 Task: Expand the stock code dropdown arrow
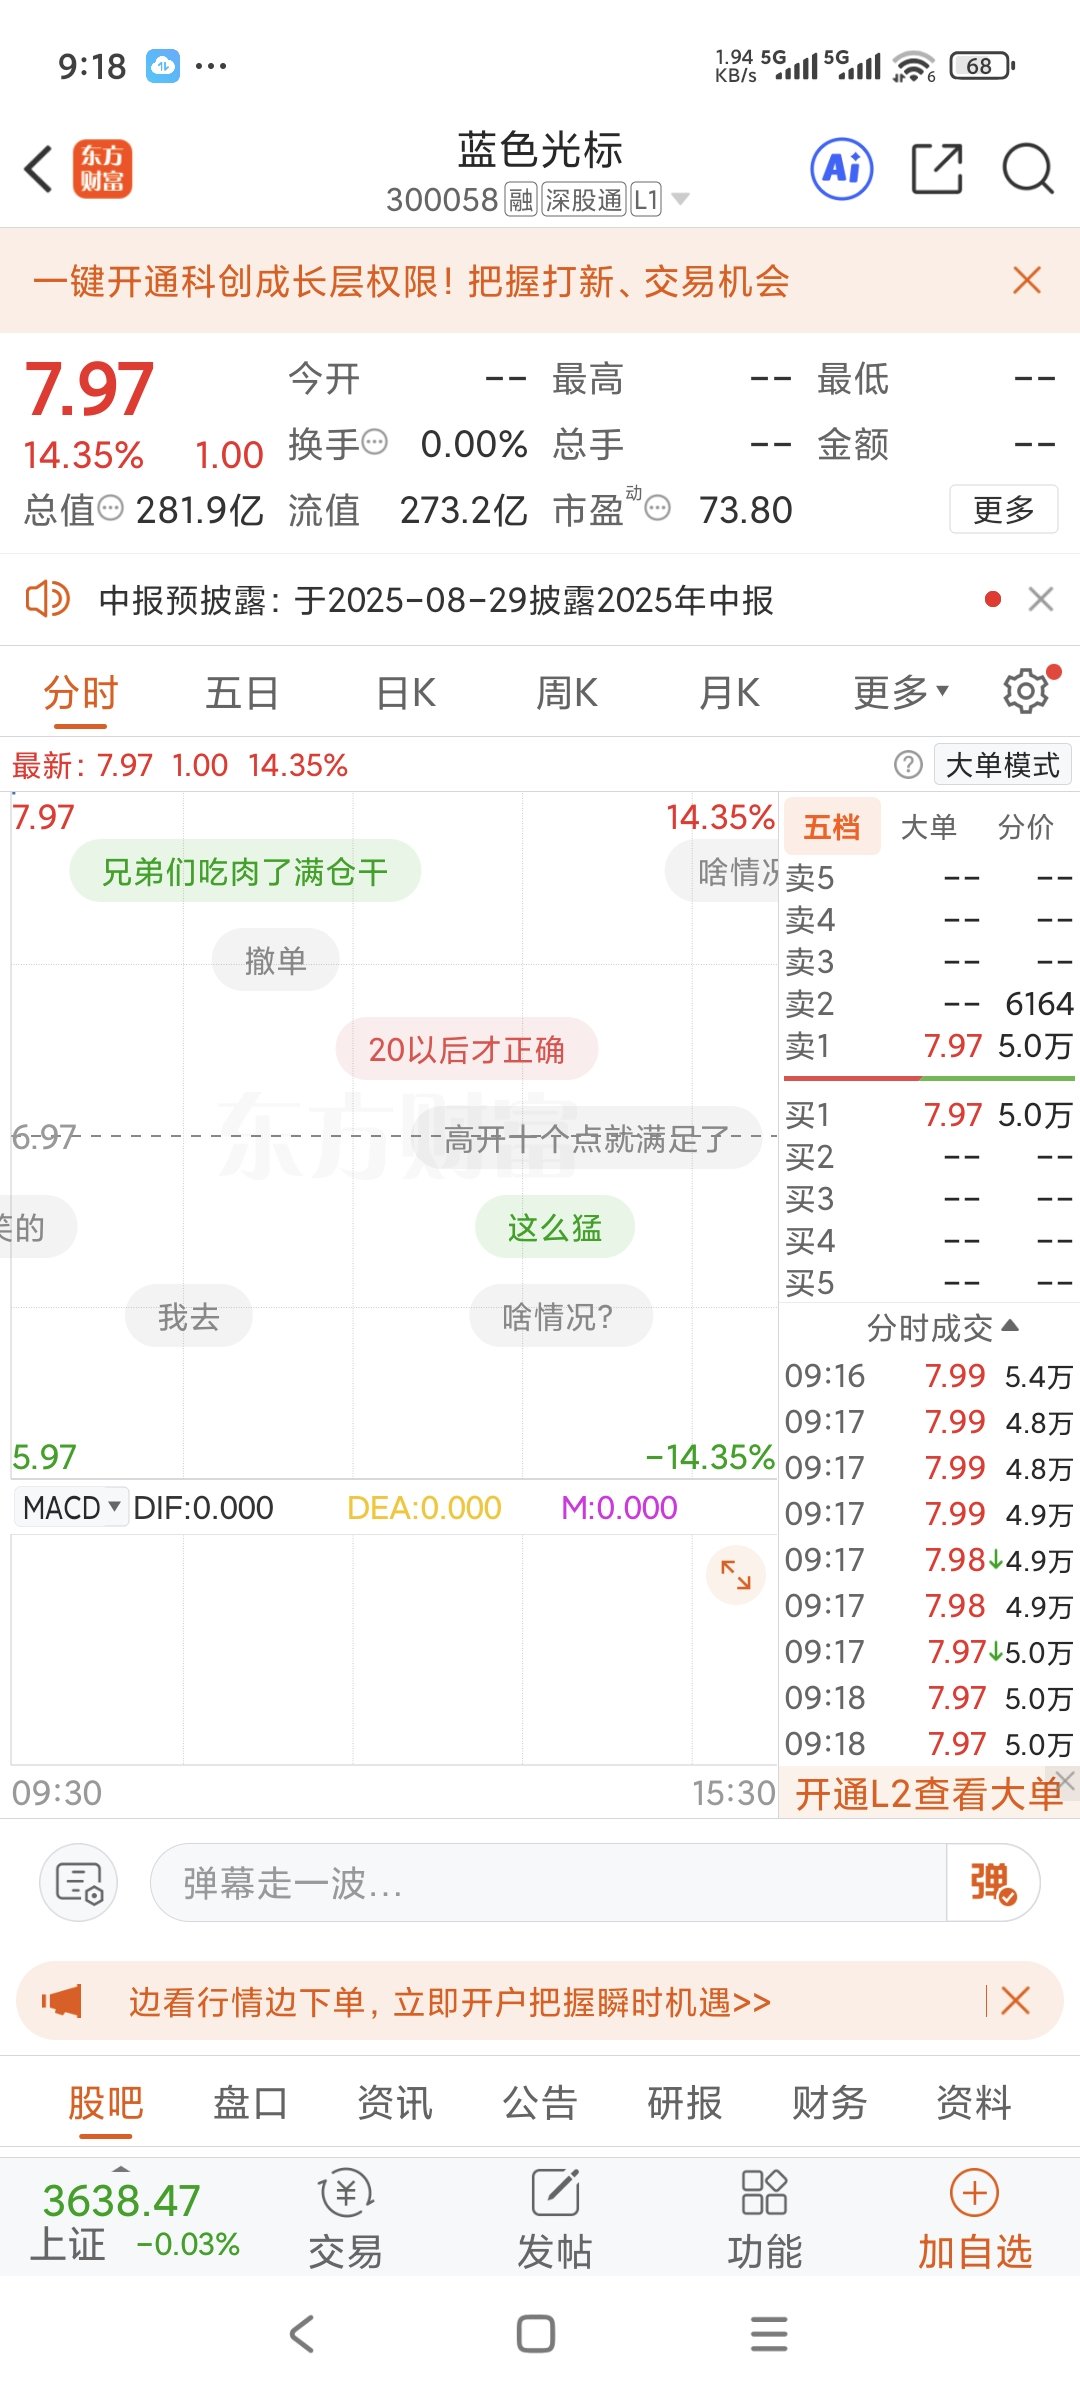coord(680,199)
